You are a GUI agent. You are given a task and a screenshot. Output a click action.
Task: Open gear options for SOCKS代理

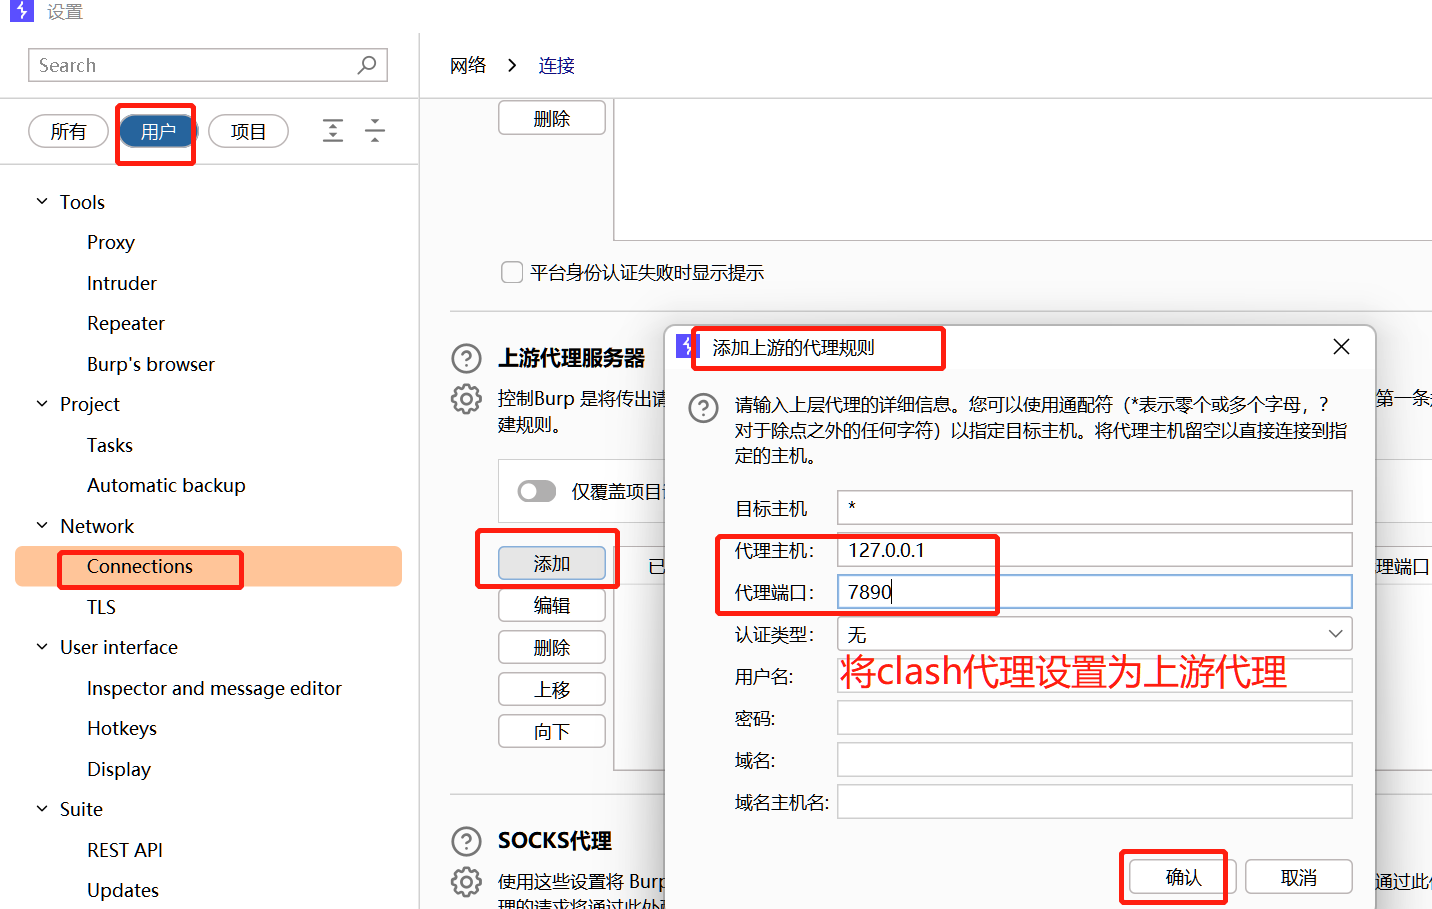(x=466, y=881)
